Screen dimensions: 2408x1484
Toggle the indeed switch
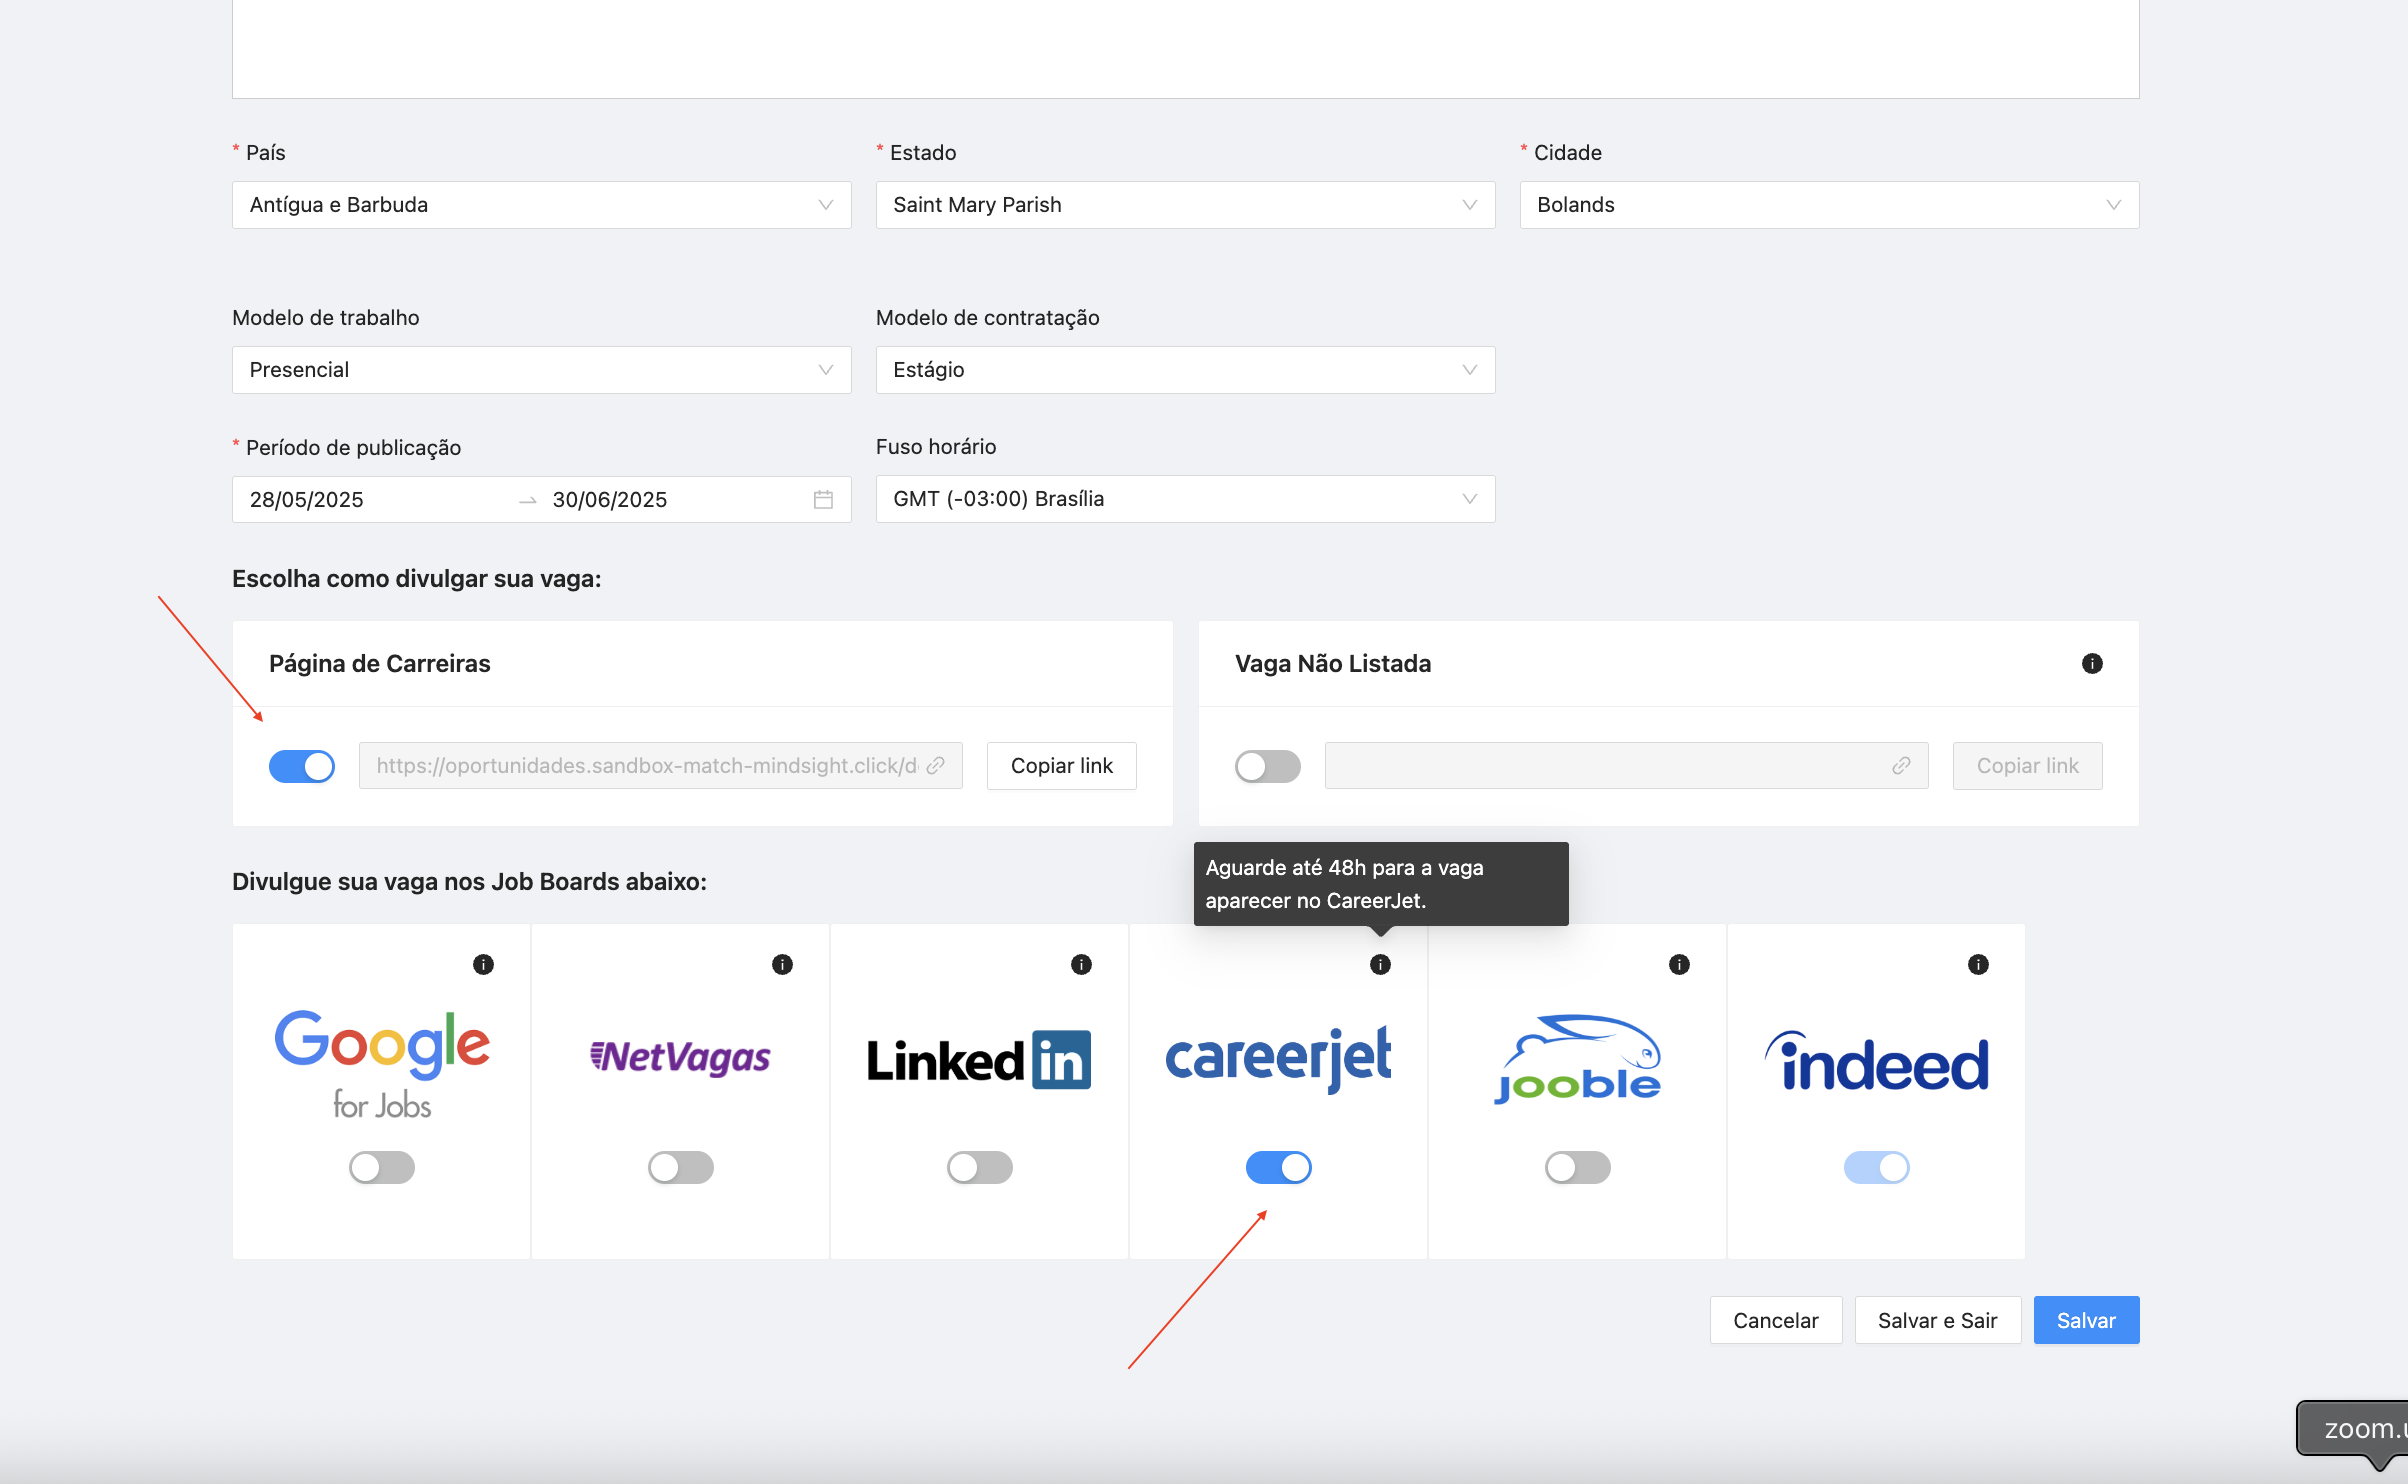1877,1167
